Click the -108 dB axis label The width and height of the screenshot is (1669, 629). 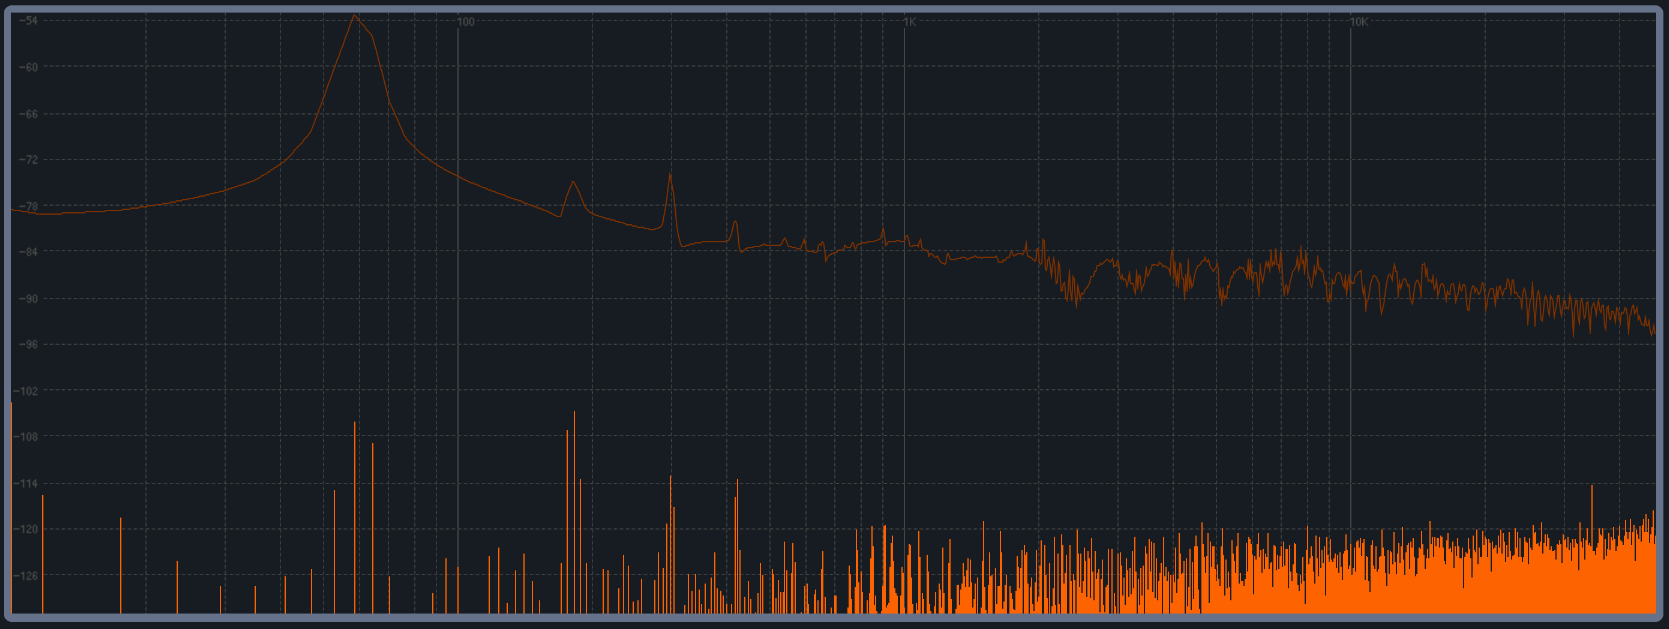[28, 437]
